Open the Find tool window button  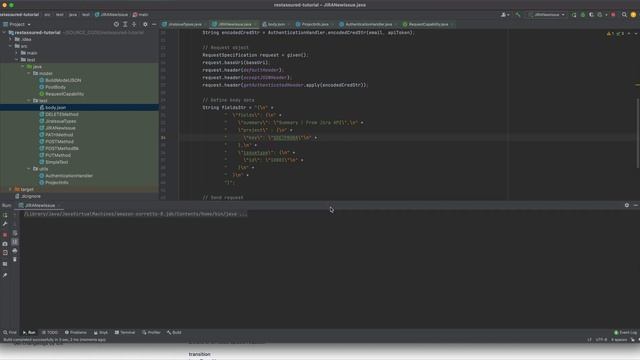tap(10, 333)
